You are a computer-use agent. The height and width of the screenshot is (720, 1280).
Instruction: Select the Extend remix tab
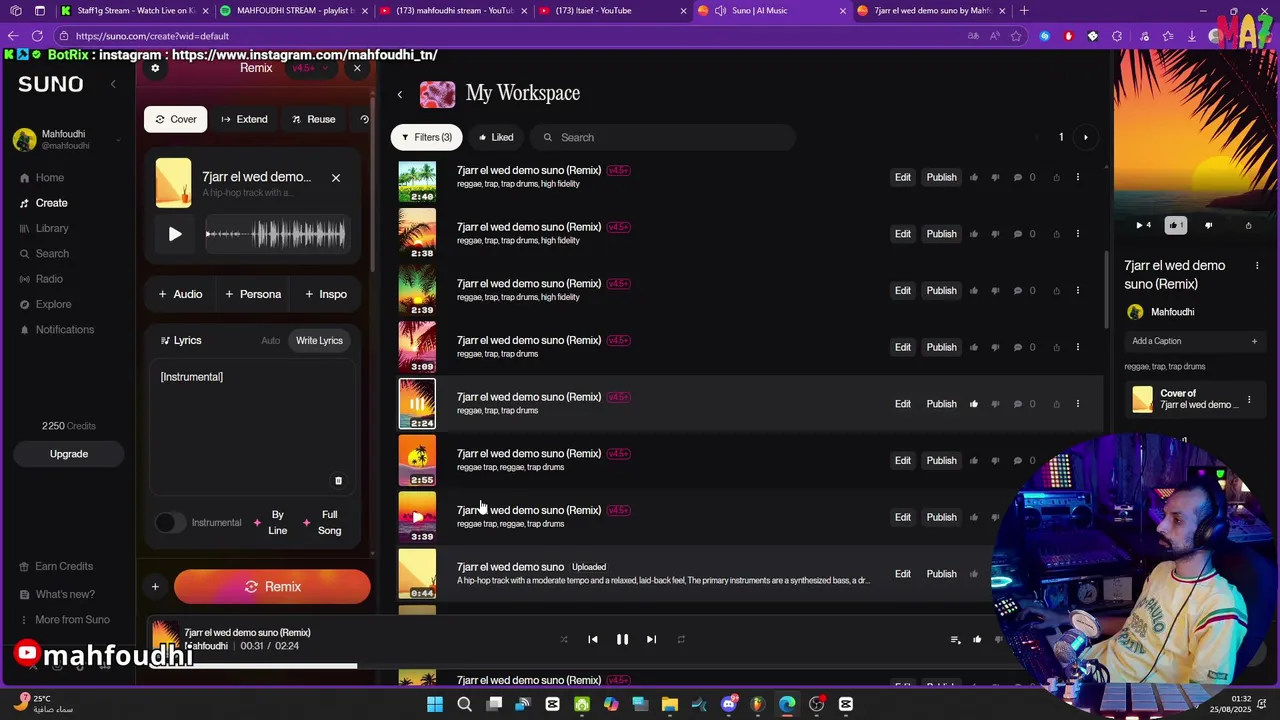pos(244,119)
